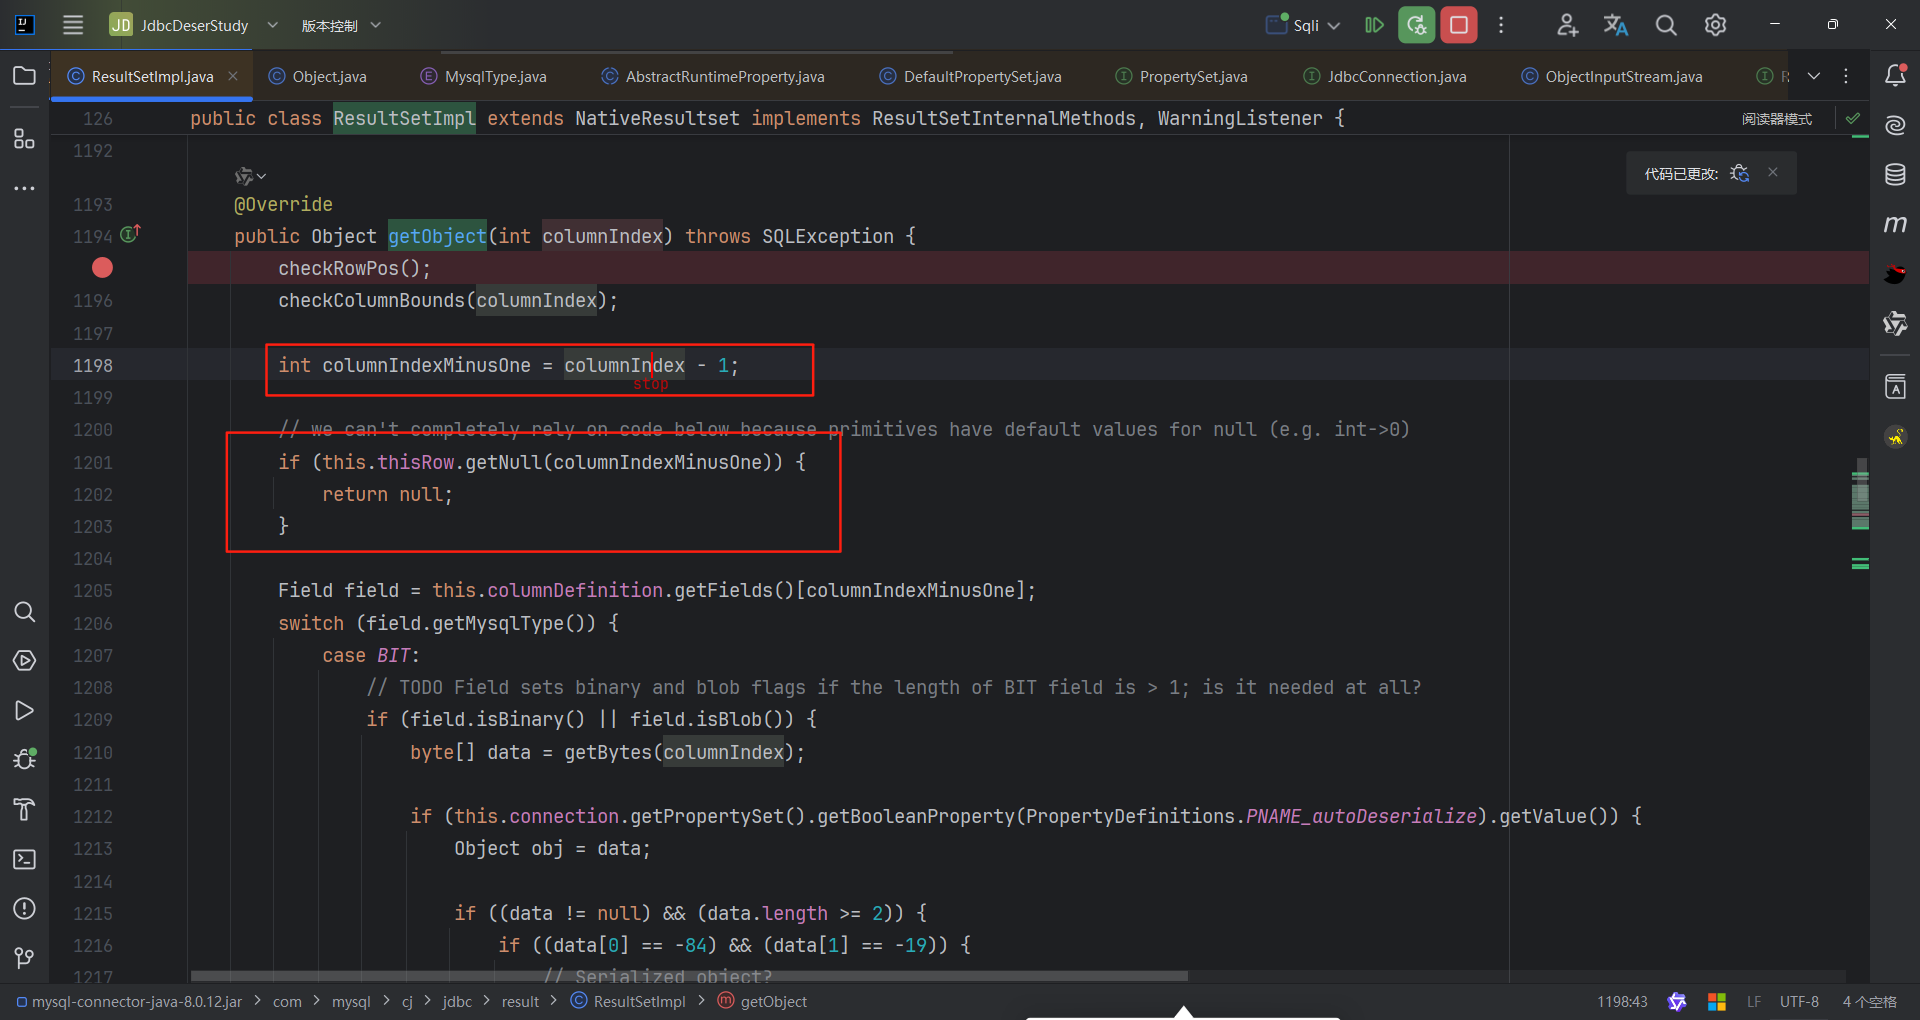1920x1020 pixels.
Task: Click the columnIndexMinusOne variable on line 1198
Action: 426,366
